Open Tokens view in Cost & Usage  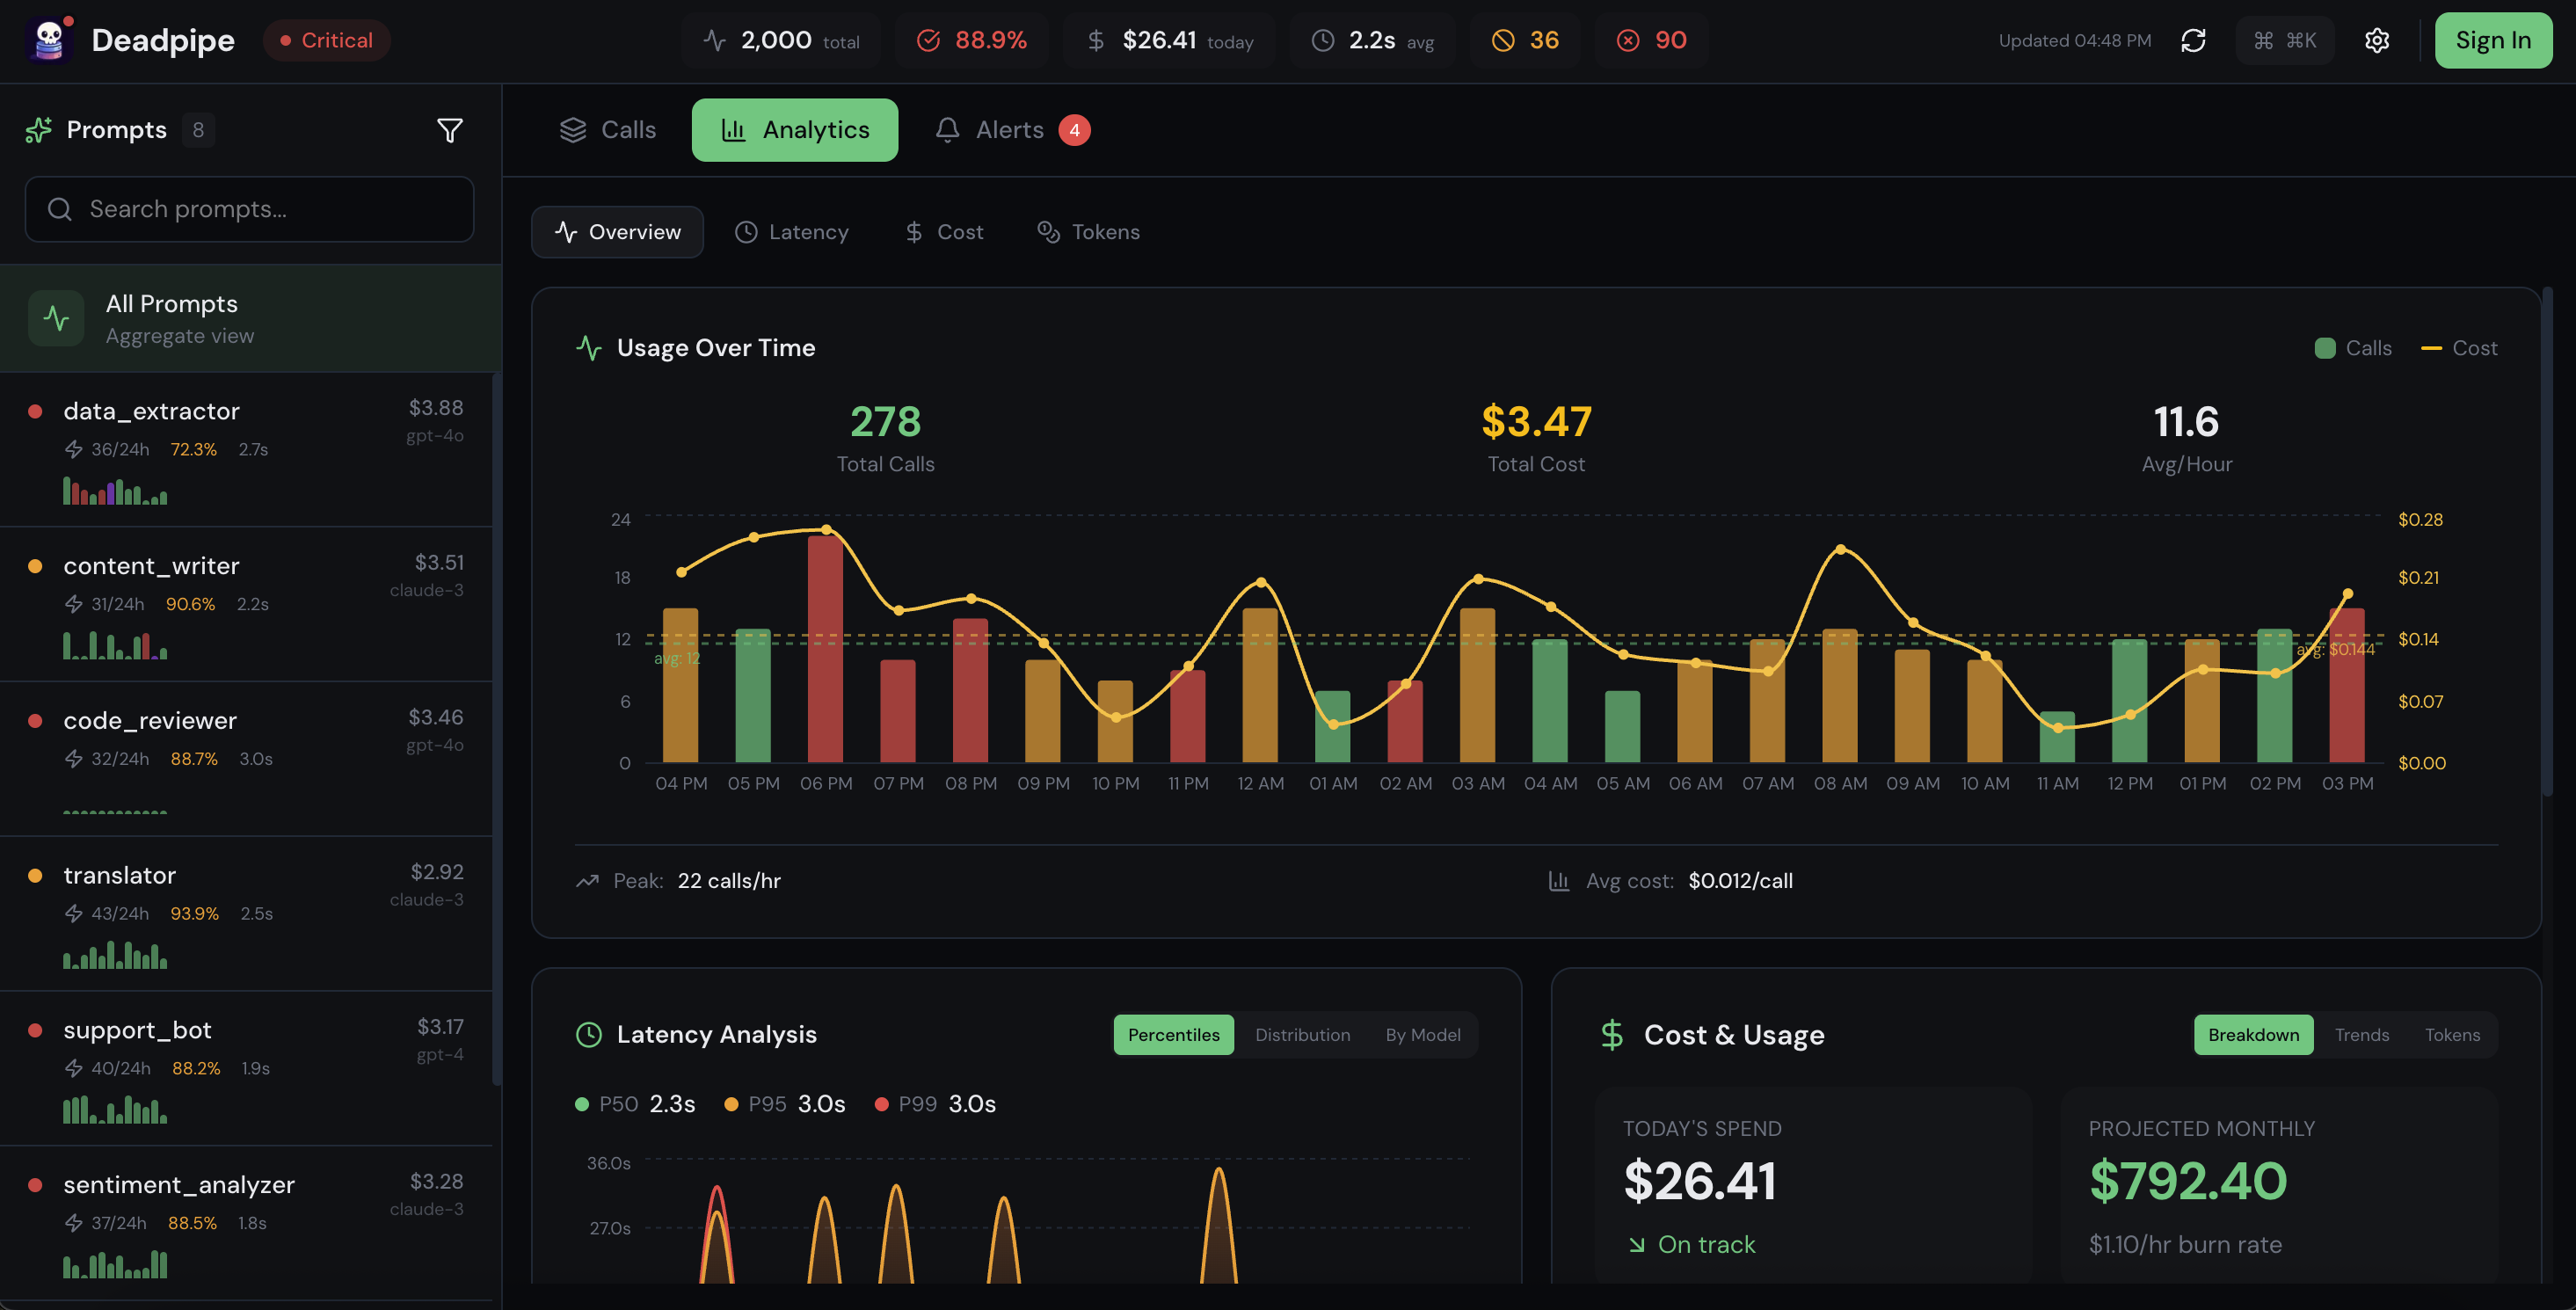(2451, 1035)
